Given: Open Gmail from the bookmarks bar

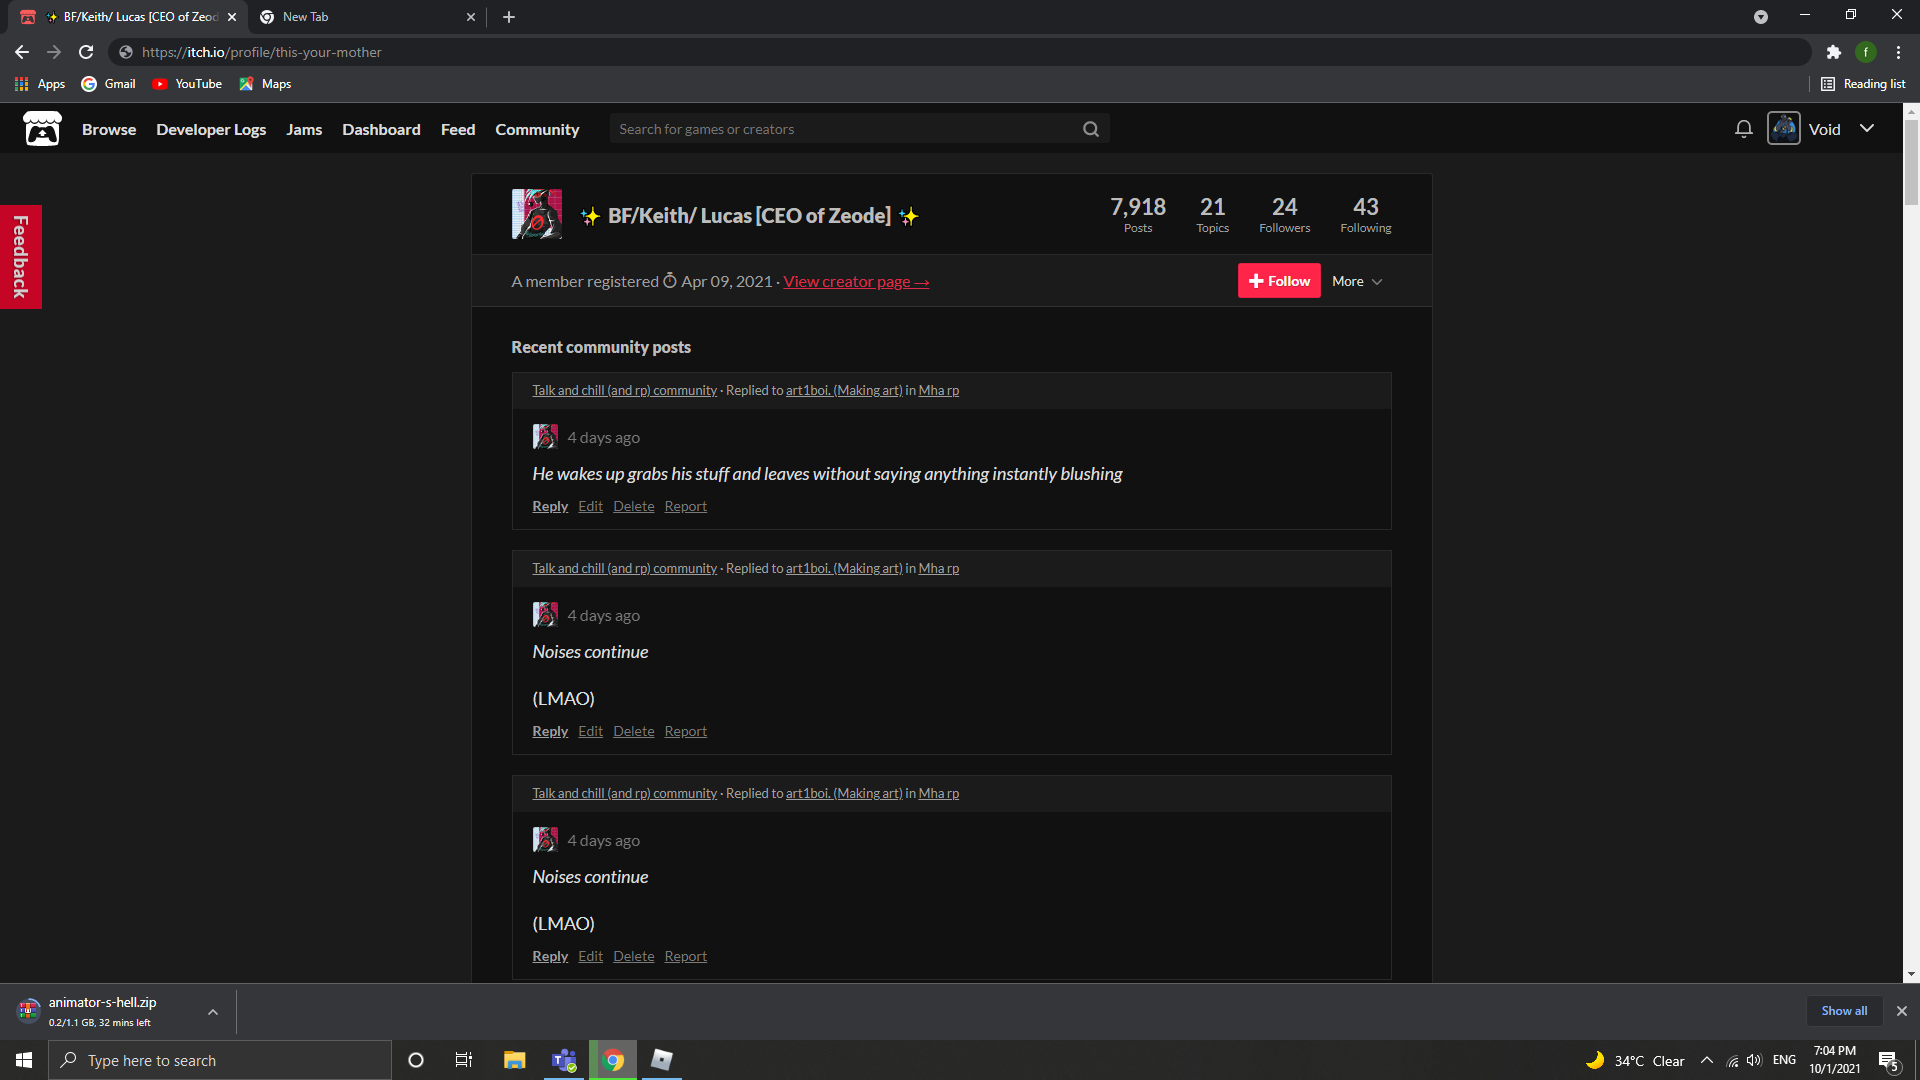Looking at the screenshot, I should point(107,84).
